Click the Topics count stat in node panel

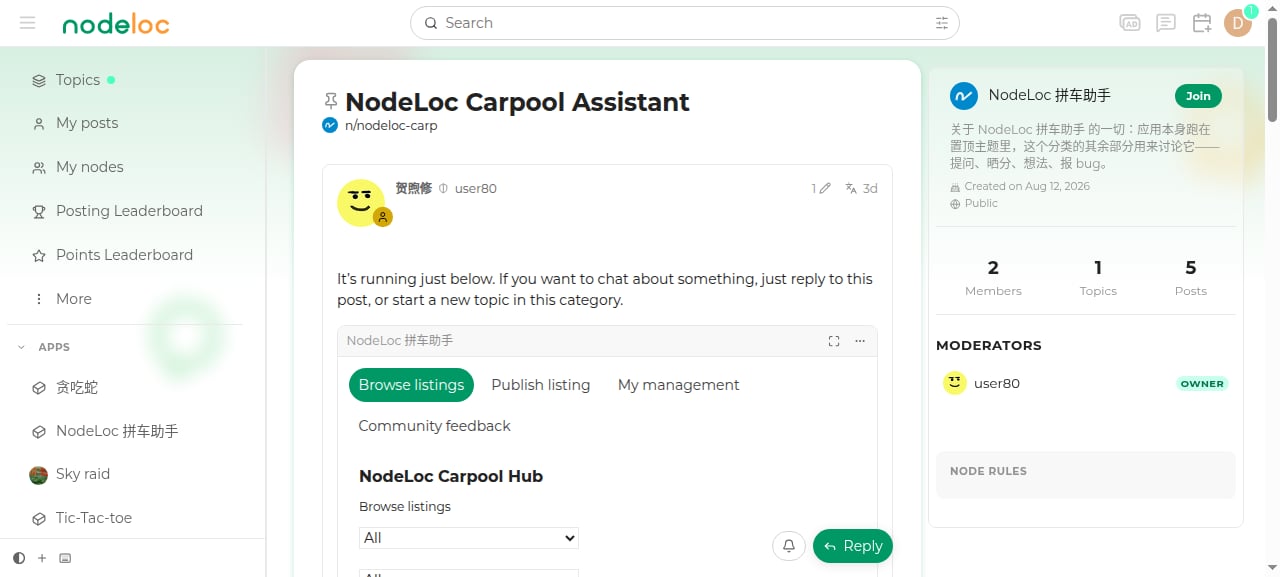[1098, 278]
